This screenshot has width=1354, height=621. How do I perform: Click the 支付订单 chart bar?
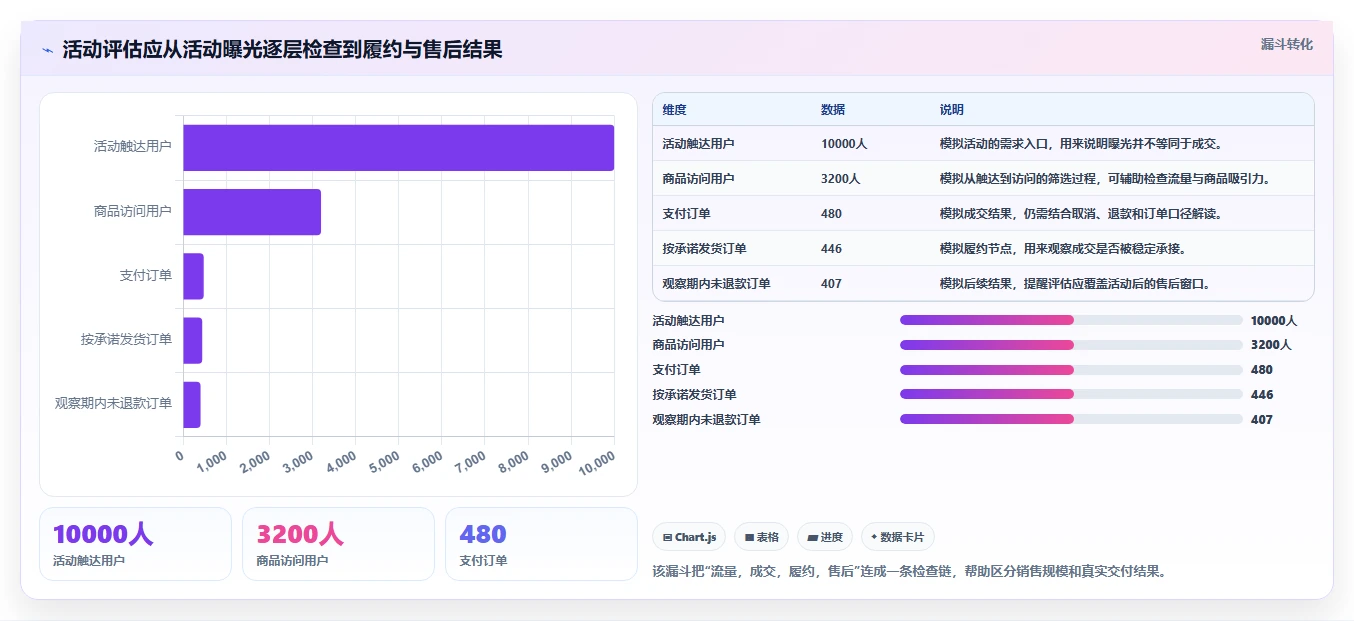pyautogui.click(x=193, y=276)
